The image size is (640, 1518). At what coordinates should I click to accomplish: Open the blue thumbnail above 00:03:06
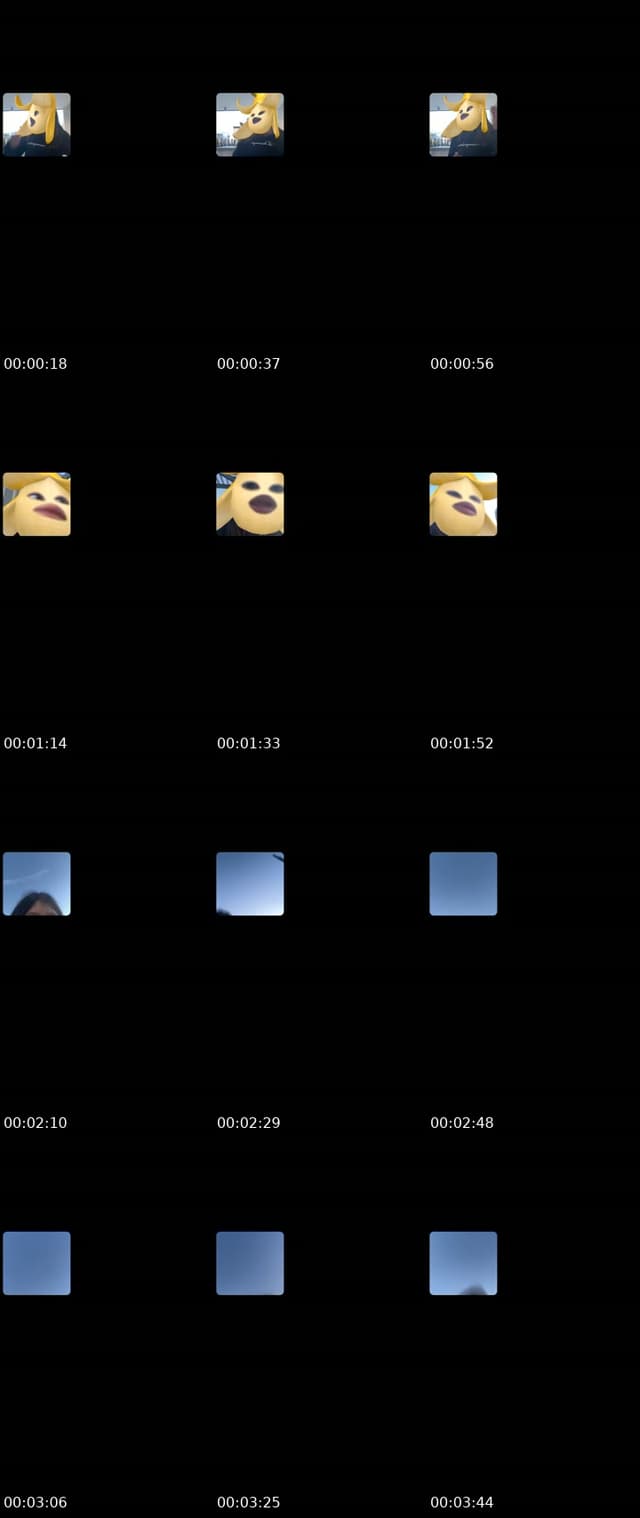(37, 1263)
